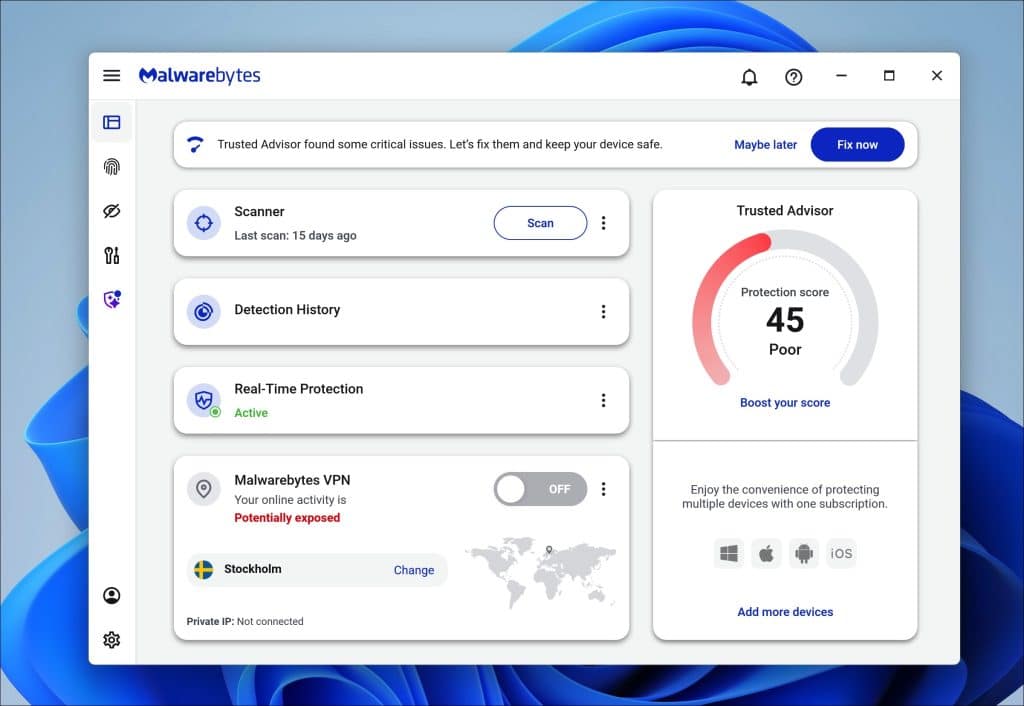Open the Dashboard panel in the sidebar
The width and height of the screenshot is (1024, 706).
click(x=112, y=121)
